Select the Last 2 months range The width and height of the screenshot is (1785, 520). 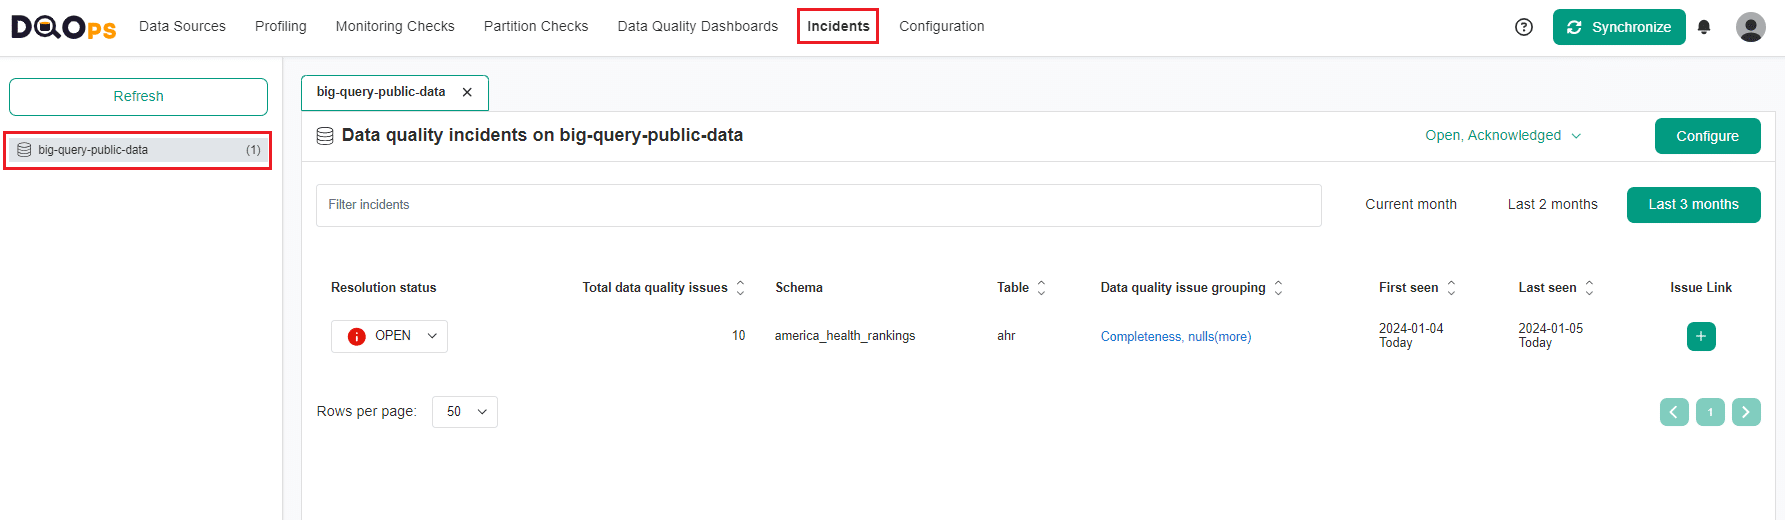click(1552, 205)
